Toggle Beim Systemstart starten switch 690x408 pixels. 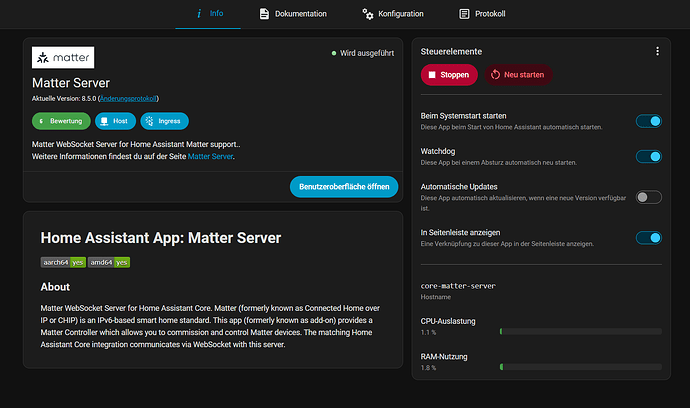[x=649, y=121]
